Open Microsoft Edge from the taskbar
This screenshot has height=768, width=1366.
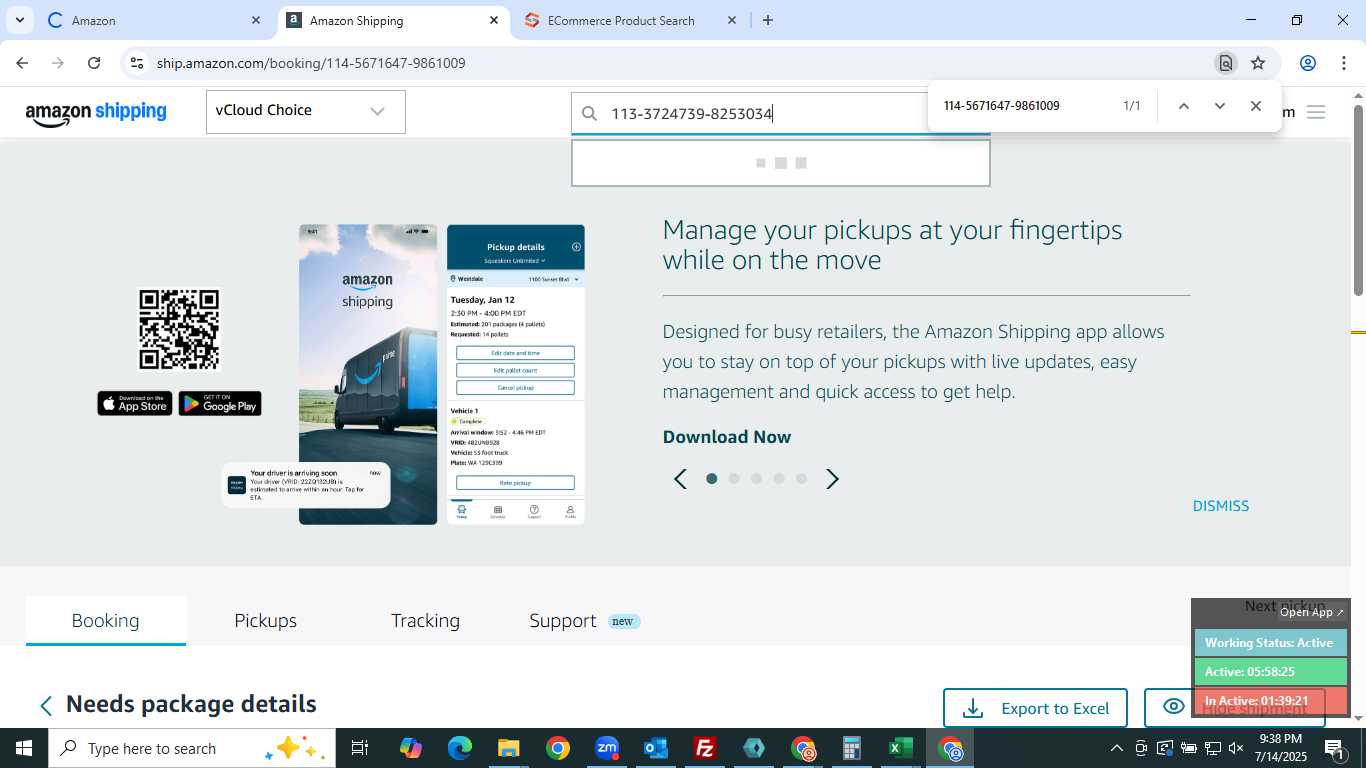tap(460, 748)
